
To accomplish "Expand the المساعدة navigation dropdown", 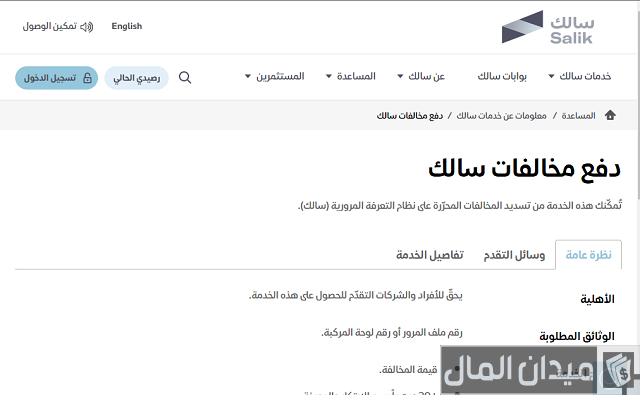I will coord(351,76).
